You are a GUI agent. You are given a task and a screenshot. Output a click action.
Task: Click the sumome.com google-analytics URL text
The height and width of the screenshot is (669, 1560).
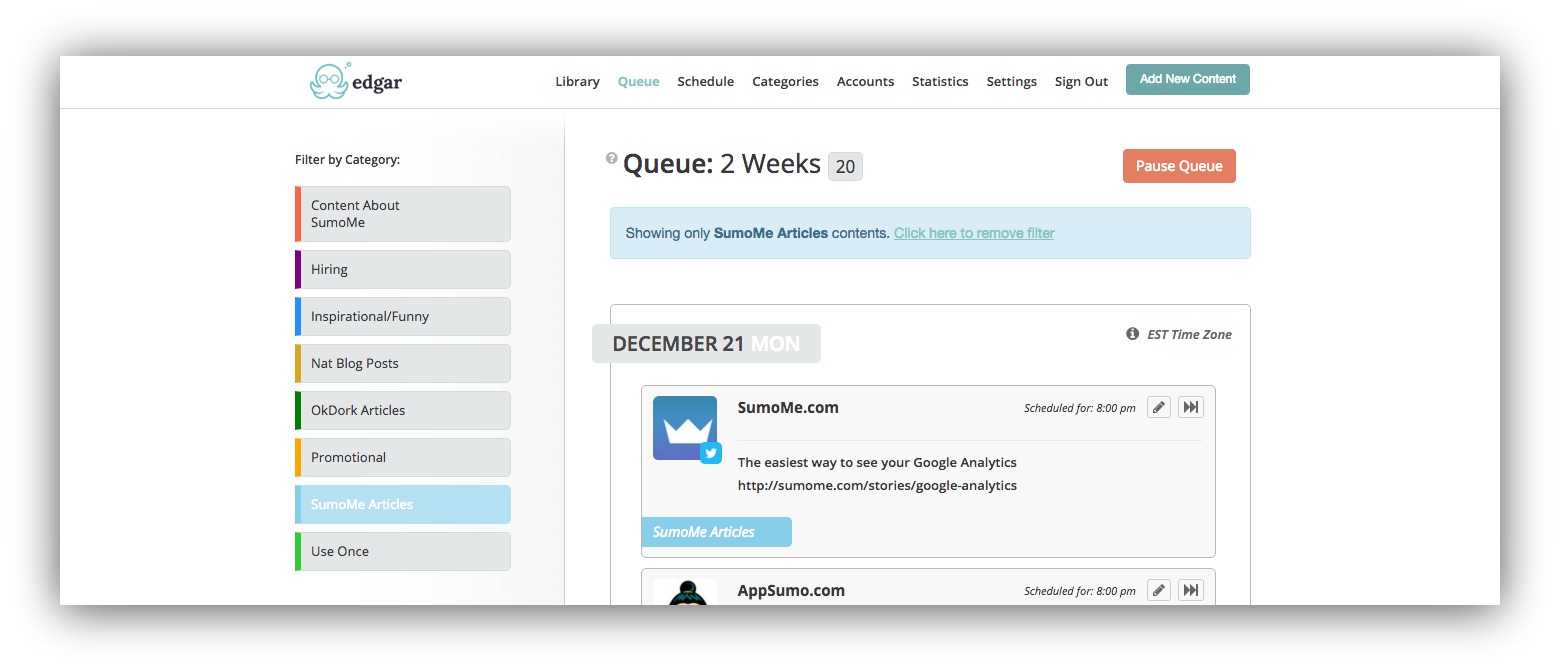[x=877, y=485]
